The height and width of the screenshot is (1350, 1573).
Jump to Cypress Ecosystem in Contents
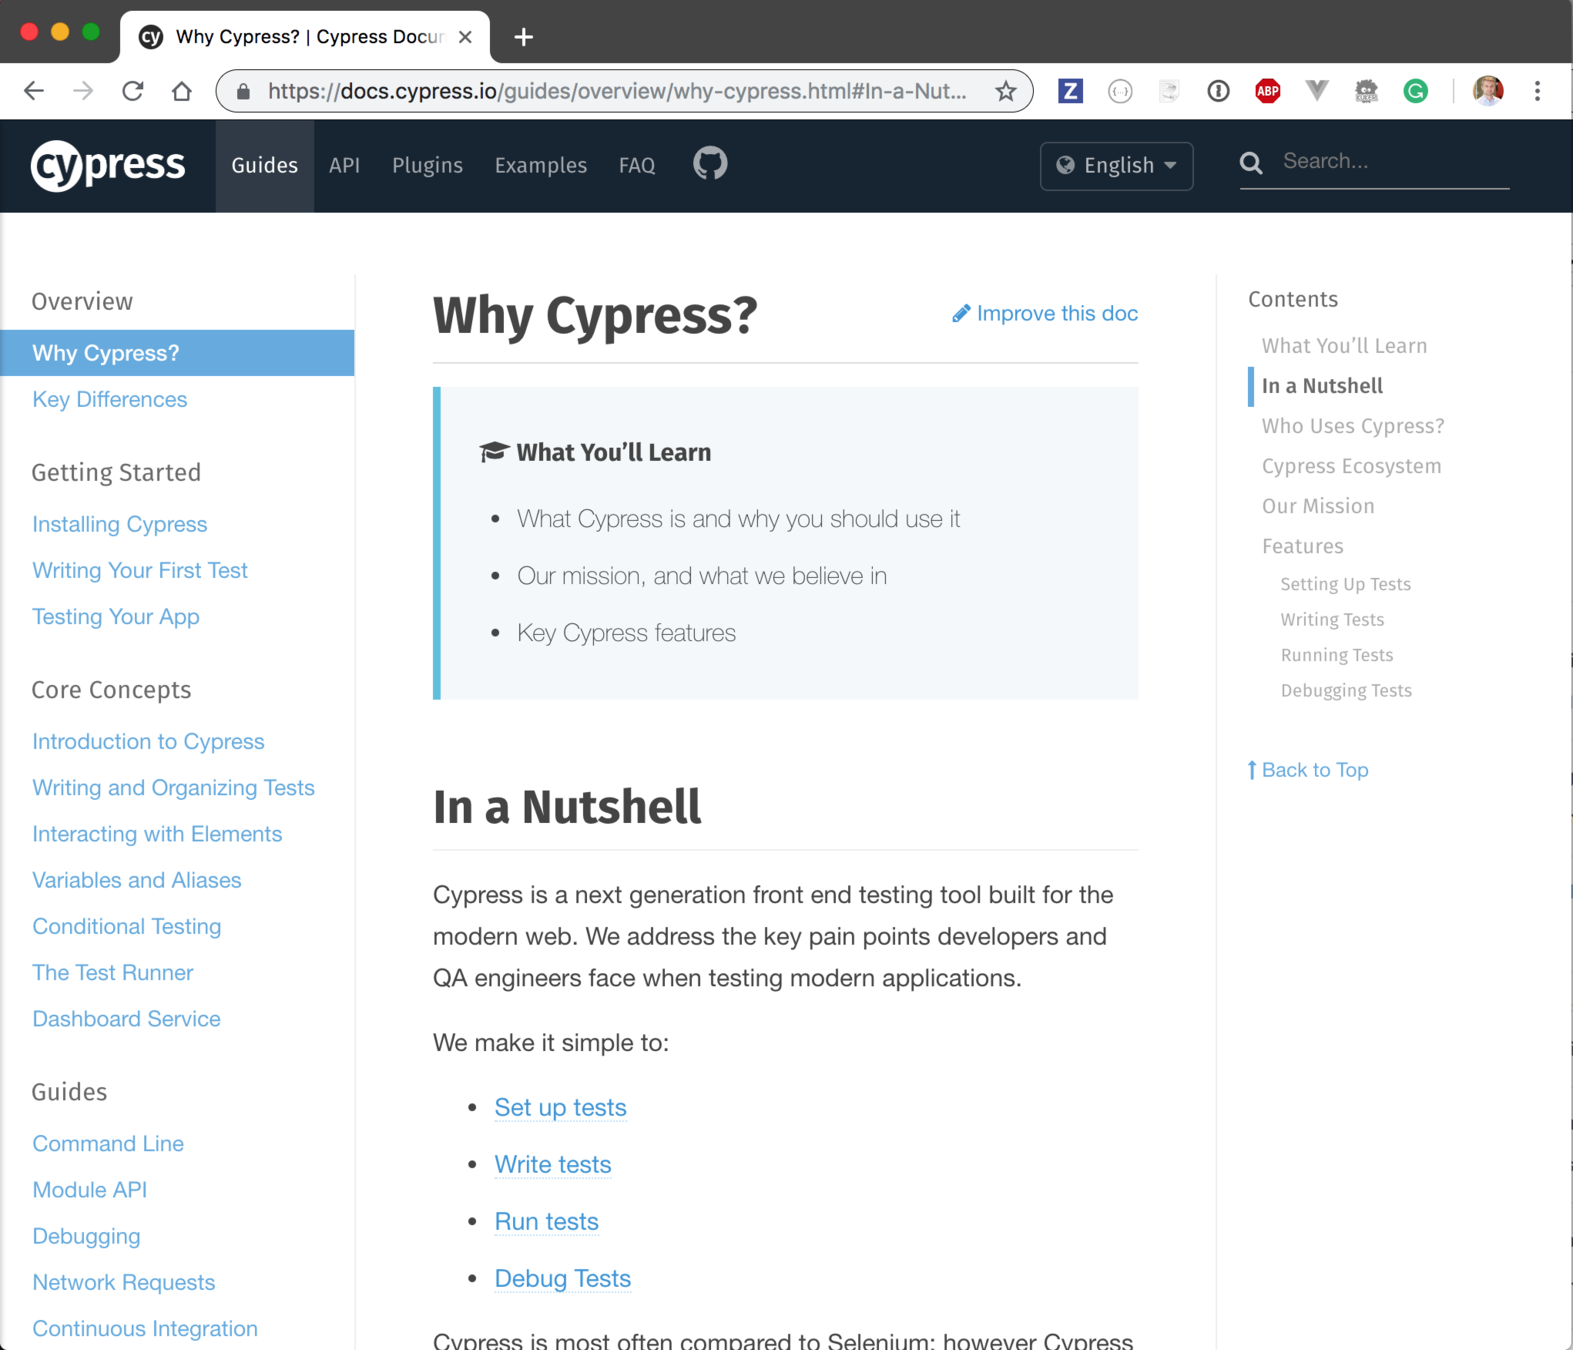click(1351, 466)
